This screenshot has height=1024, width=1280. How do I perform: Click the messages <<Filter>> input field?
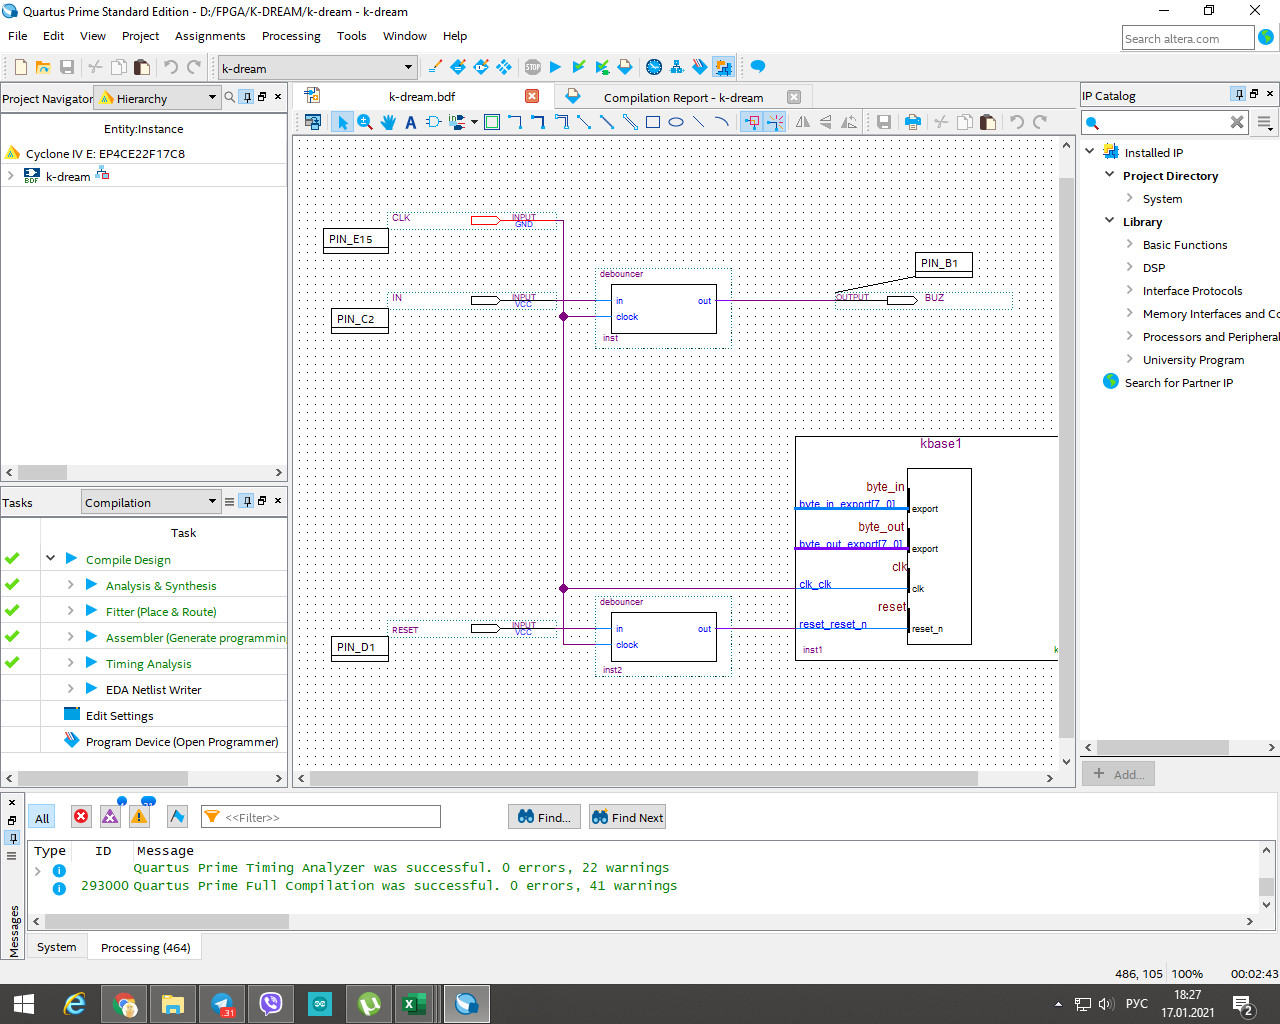[320, 817]
